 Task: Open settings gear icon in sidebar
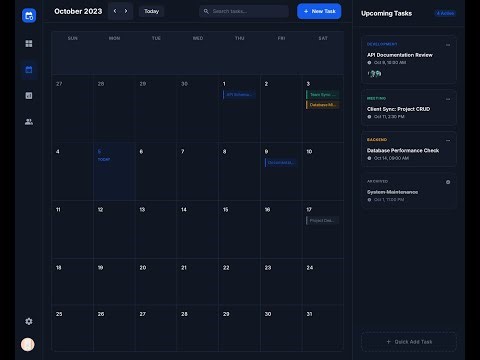pyautogui.click(x=29, y=321)
